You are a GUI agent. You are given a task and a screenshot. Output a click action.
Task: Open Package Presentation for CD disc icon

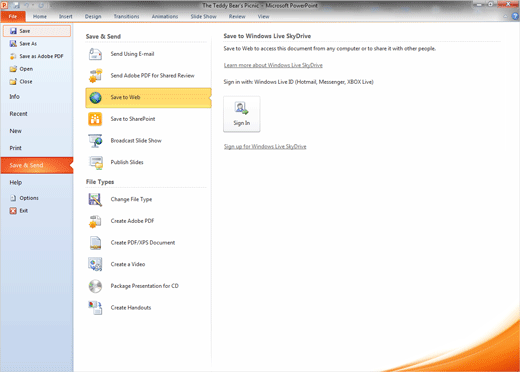(x=95, y=286)
